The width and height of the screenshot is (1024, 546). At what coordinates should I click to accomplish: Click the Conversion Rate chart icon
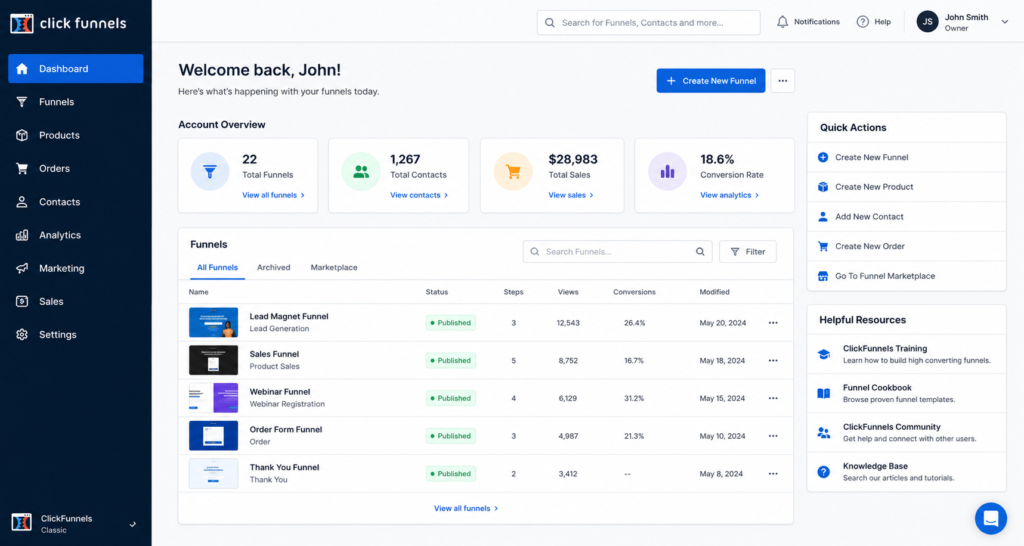click(x=667, y=172)
